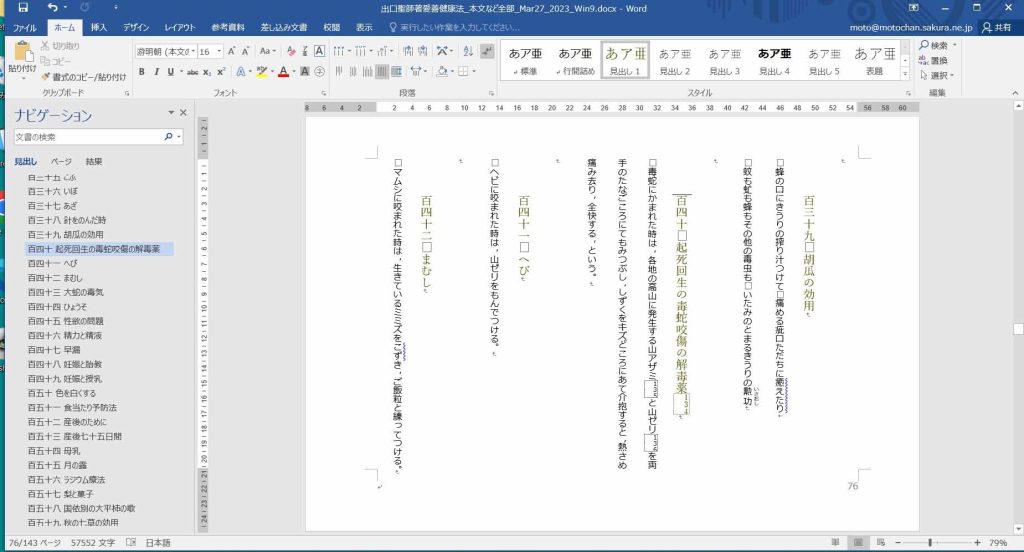
Task: Open the font color dropdown arrow
Action: 294,71
